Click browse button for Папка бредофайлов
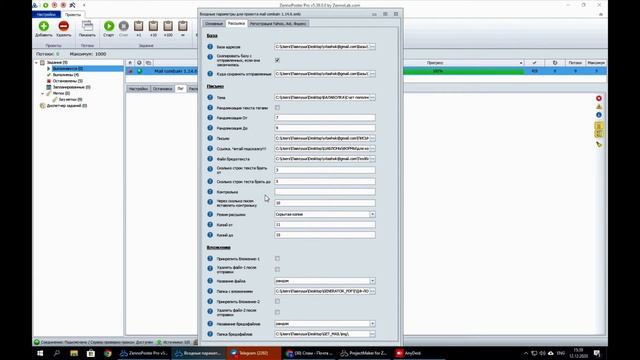Viewport: 640px width, 360px height. point(372,334)
